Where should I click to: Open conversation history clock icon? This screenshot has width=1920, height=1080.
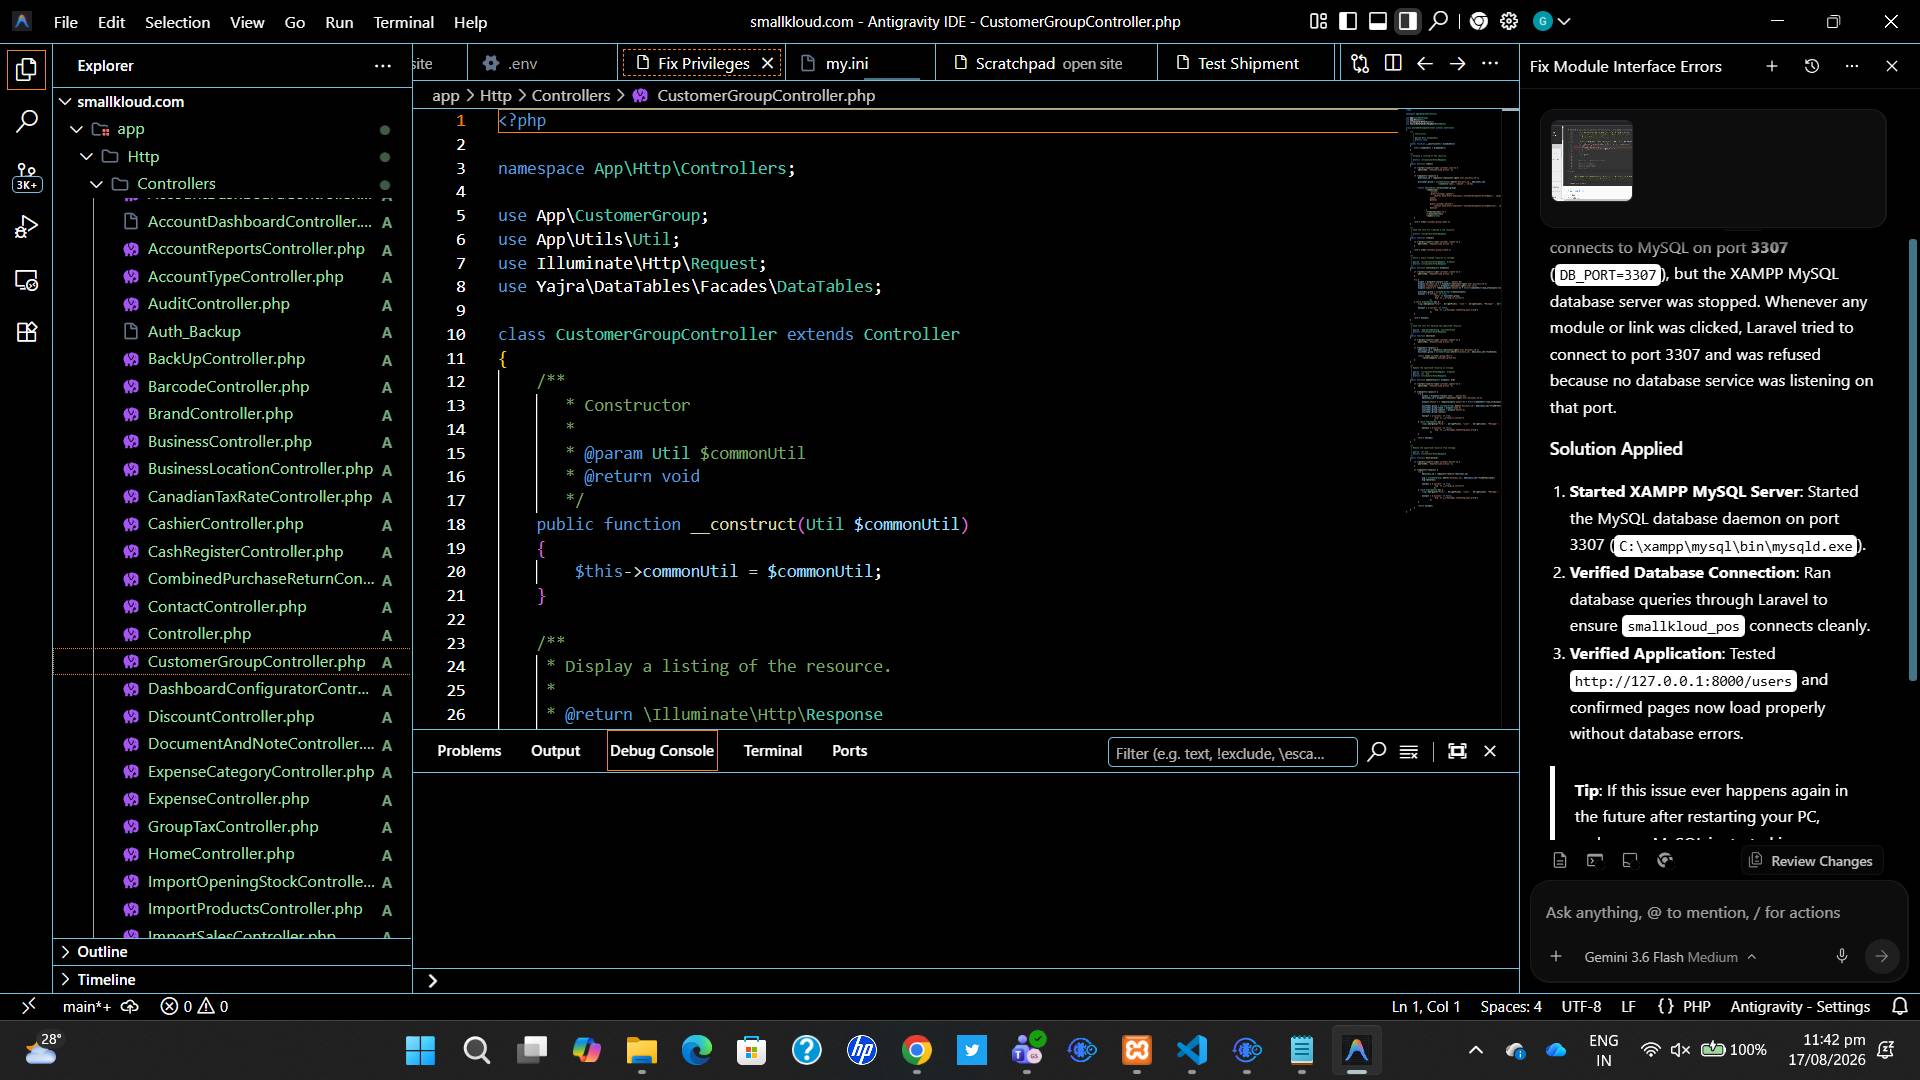[1811, 66]
